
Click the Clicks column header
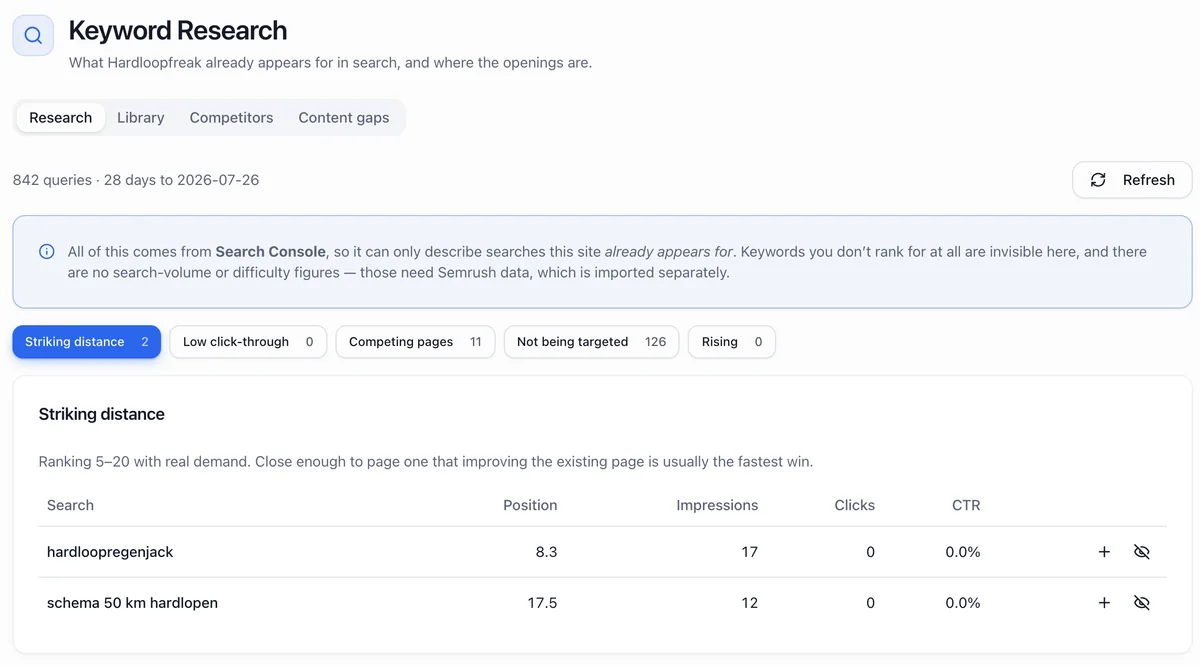855,505
